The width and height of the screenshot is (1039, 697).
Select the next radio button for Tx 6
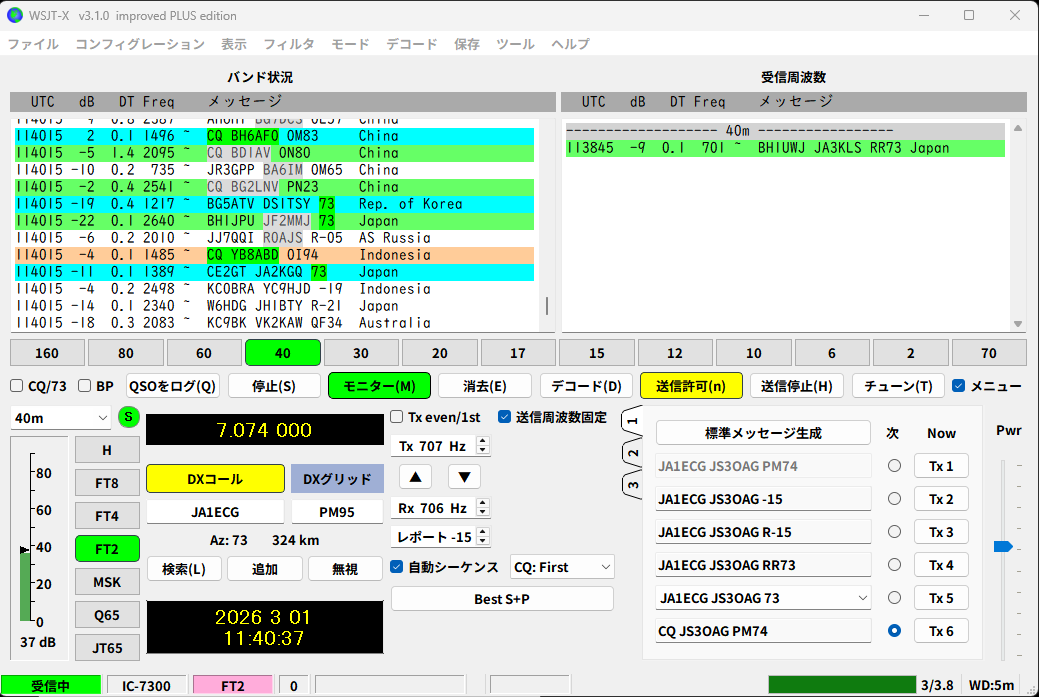[895, 631]
